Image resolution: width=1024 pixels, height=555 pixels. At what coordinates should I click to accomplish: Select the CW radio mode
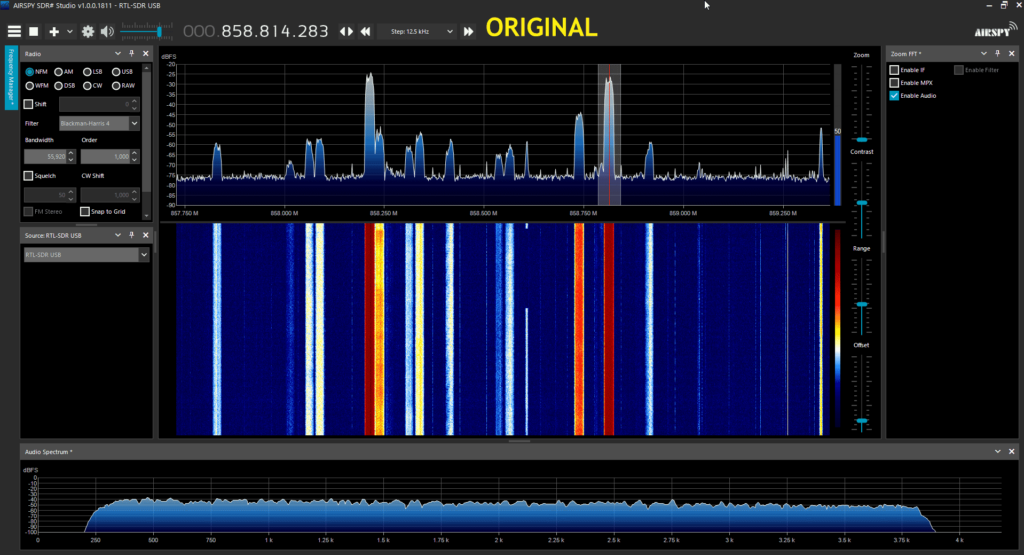(x=93, y=86)
